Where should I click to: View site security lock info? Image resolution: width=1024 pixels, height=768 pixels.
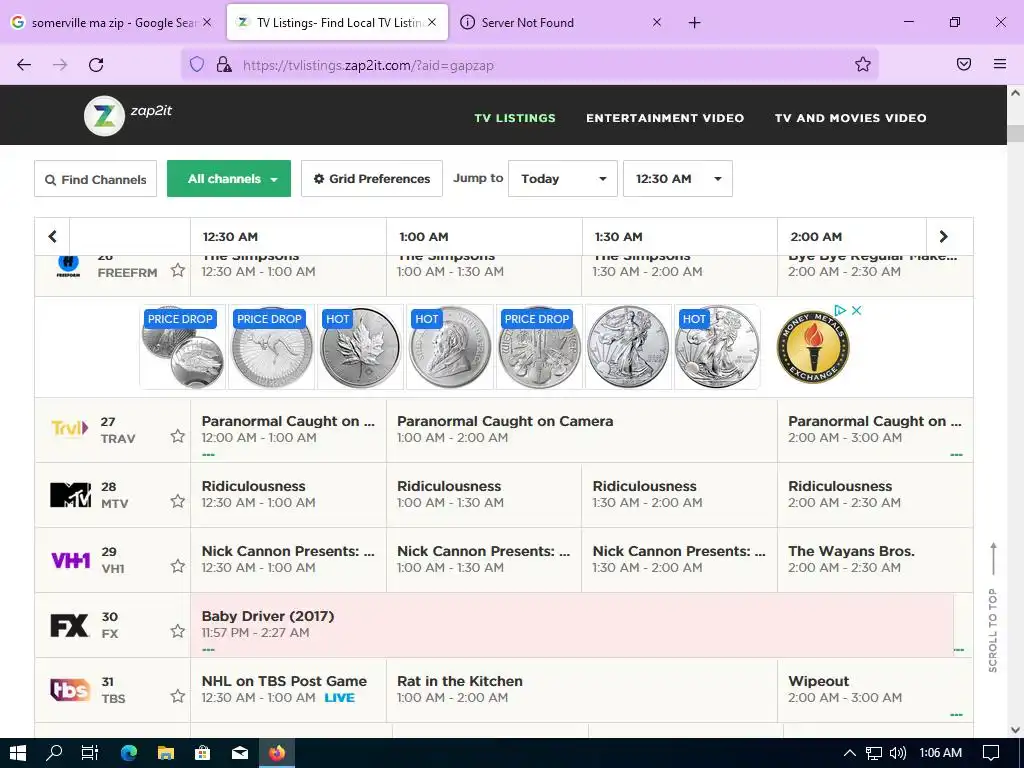224,65
